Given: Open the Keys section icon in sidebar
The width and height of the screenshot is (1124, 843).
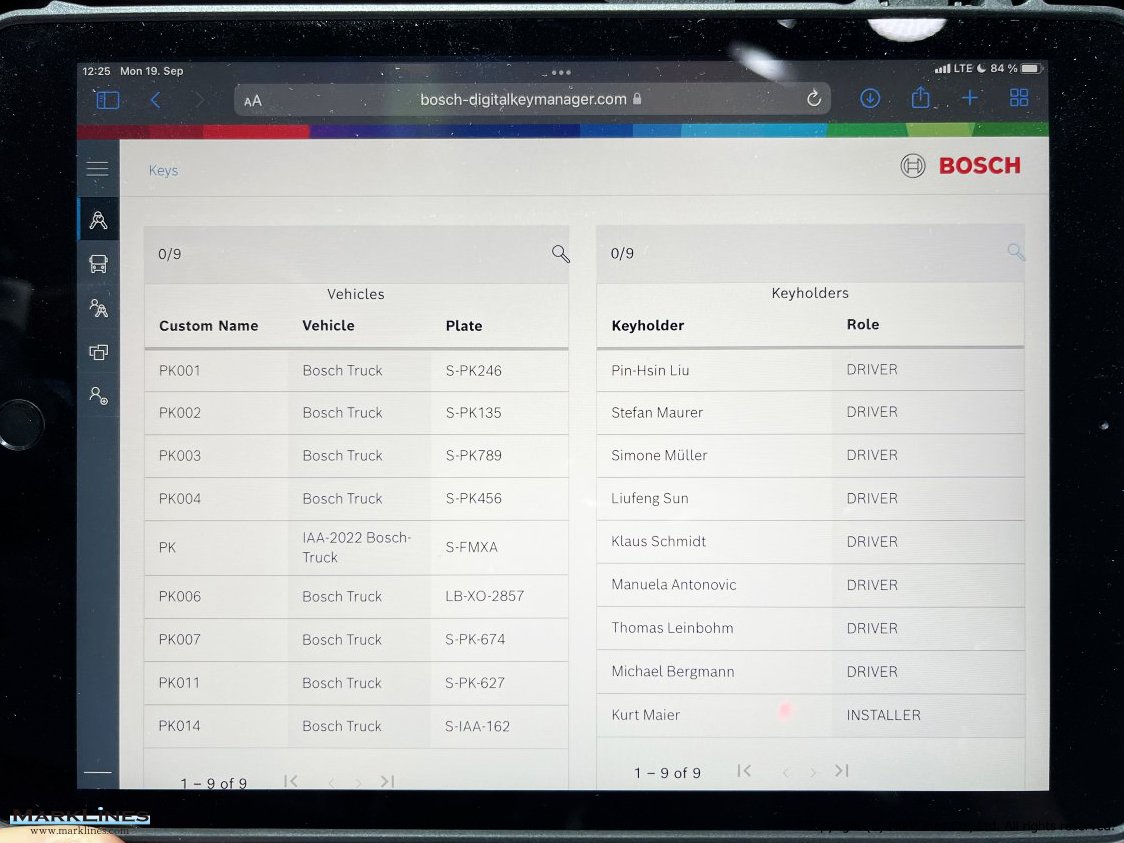Looking at the screenshot, I should tap(98, 220).
